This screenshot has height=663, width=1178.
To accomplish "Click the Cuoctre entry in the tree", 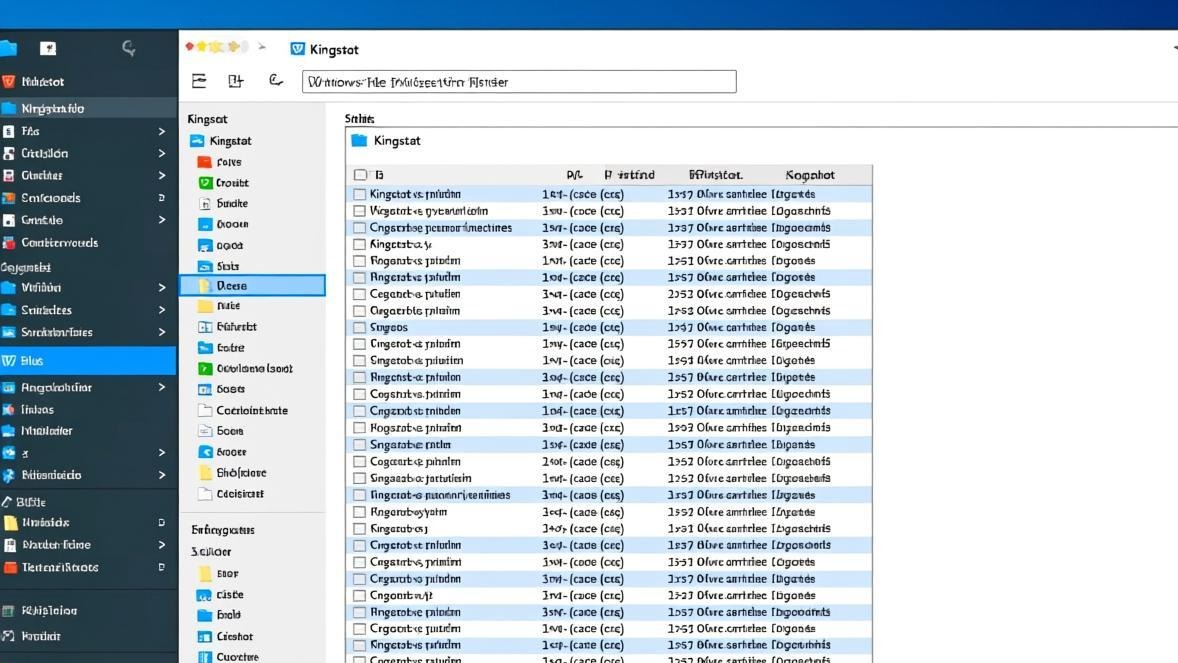I will 237,656.
